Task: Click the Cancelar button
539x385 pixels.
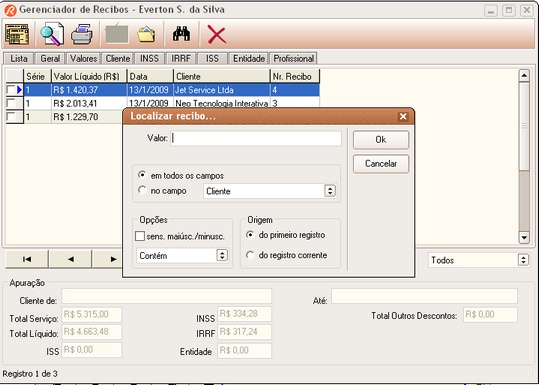Action: pos(381,164)
